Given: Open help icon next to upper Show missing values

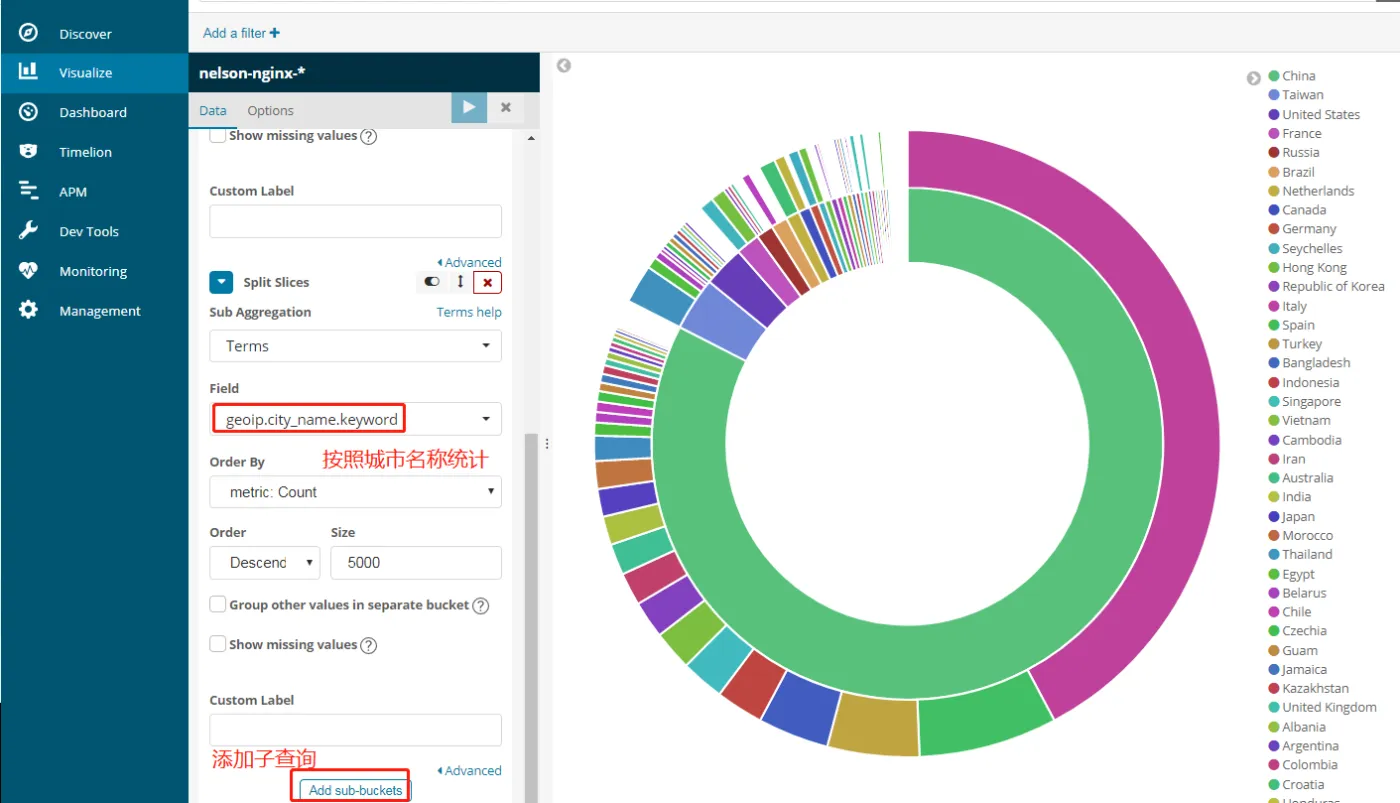Looking at the screenshot, I should click(x=368, y=137).
